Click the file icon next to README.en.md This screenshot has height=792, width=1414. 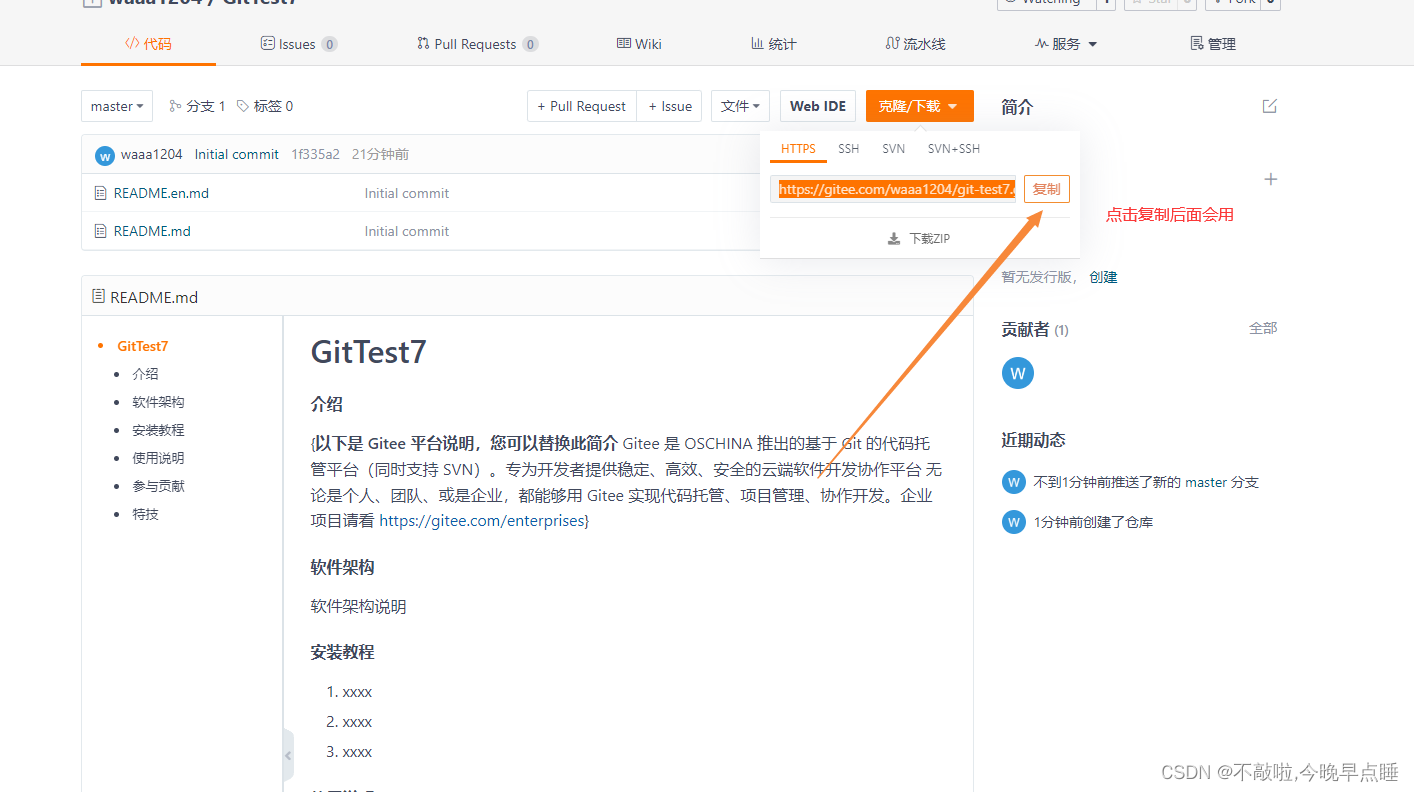(100, 193)
